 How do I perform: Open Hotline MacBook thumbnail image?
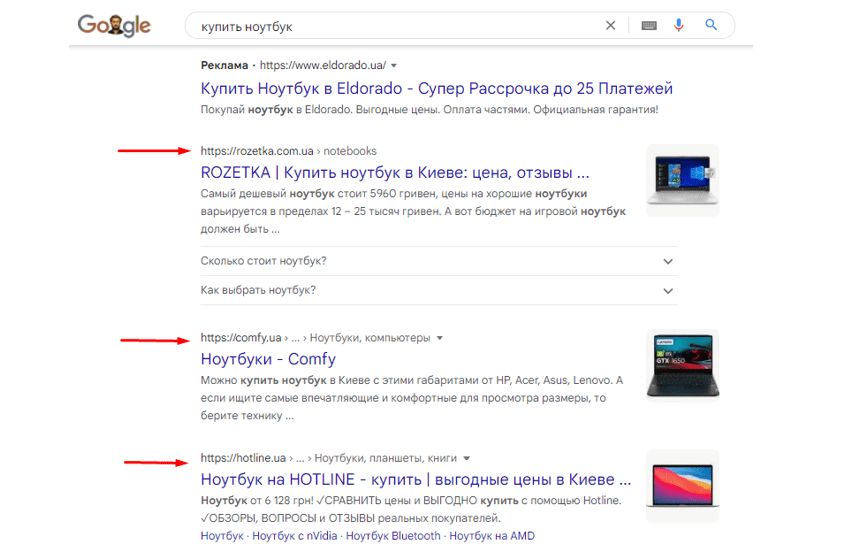(x=682, y=486)
